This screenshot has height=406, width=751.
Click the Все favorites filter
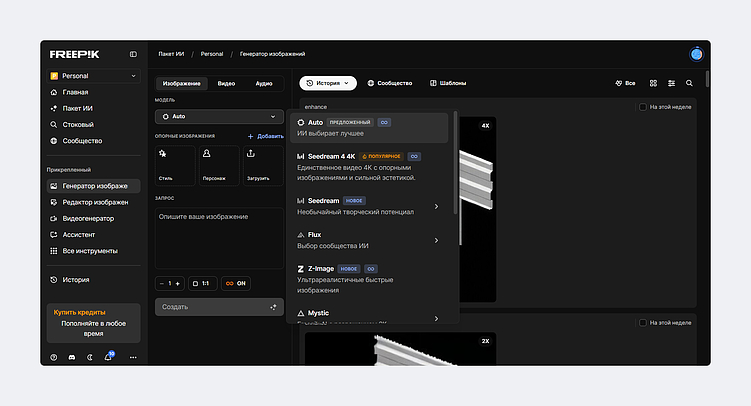pos(626,83)
